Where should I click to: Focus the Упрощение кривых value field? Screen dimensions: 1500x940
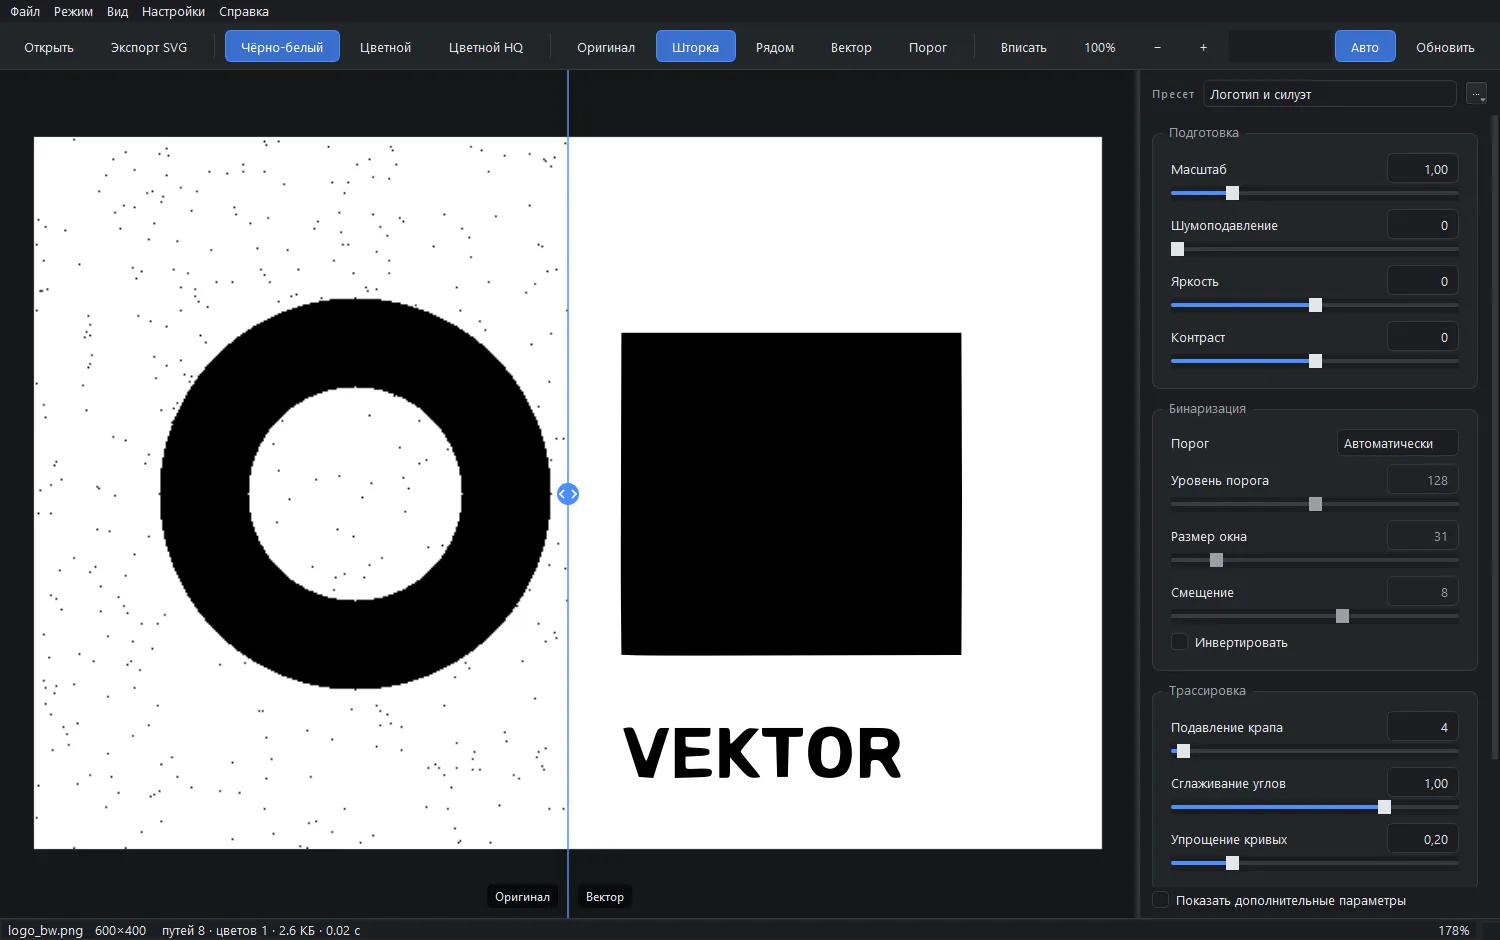tap(1423, 839)
